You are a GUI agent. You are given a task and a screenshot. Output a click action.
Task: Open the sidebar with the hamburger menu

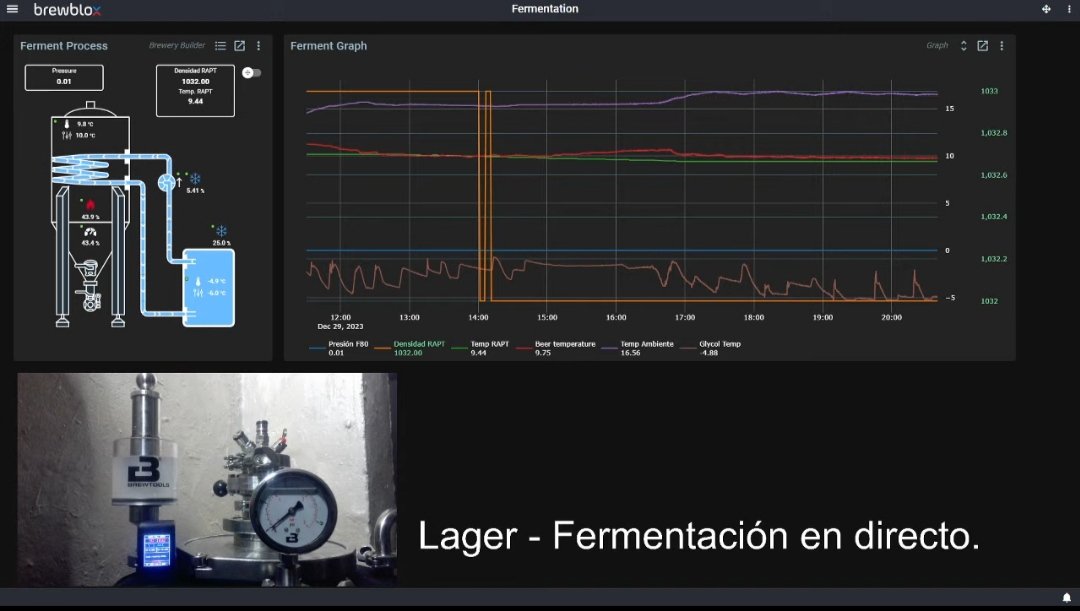[12, 9]
